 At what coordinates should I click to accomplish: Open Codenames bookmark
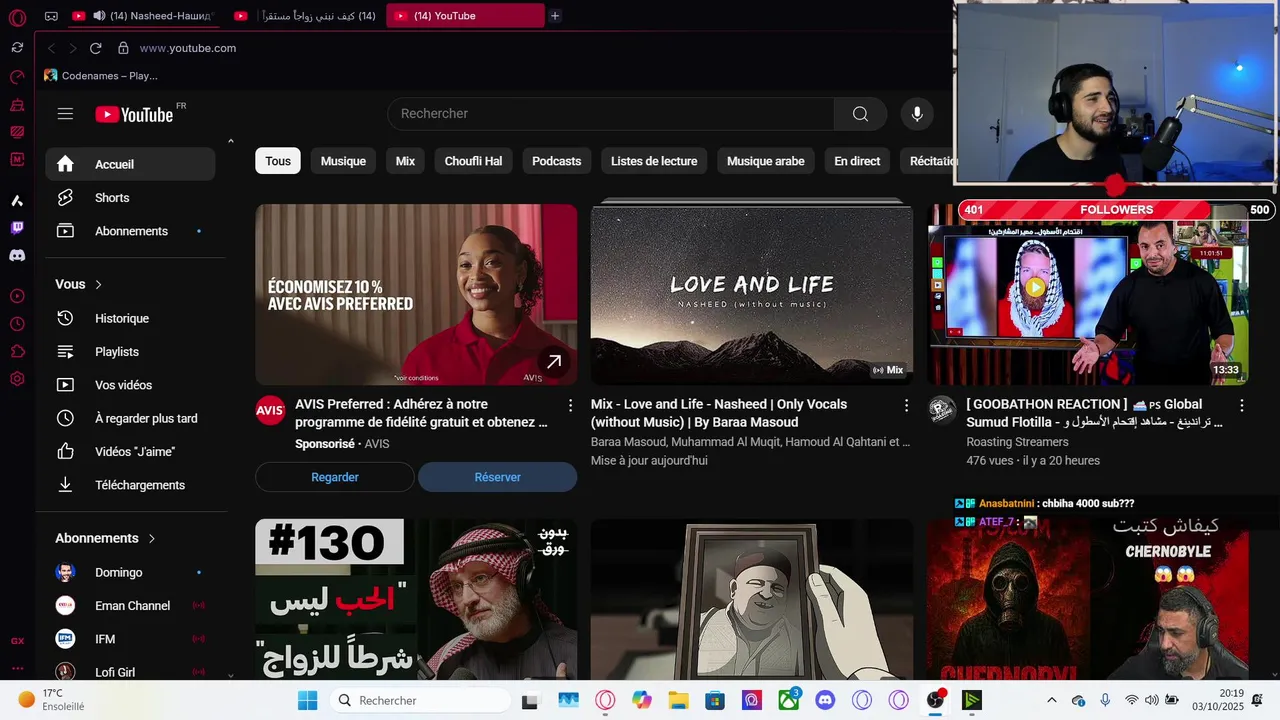click(101, 75)
